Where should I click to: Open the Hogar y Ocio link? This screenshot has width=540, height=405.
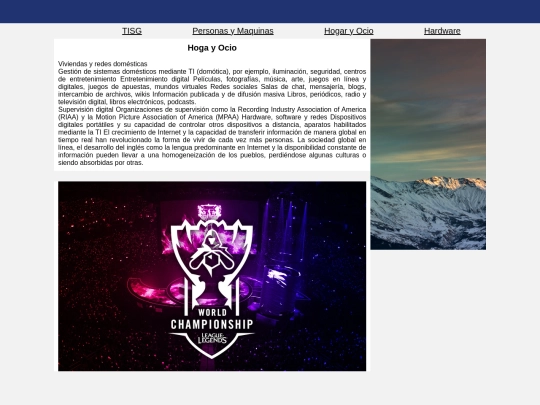tap(349, 31)
